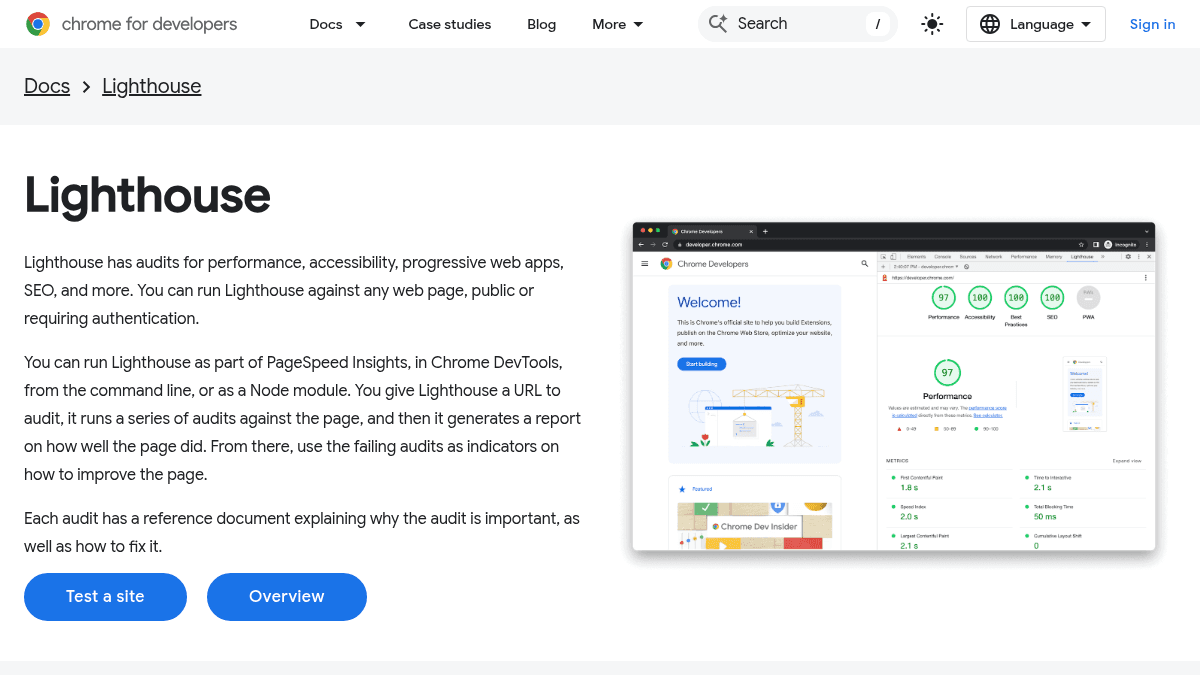Click the large Performance 97 score gauge
The height and width of the screenshot is (675, 1200).
[947, 373]
